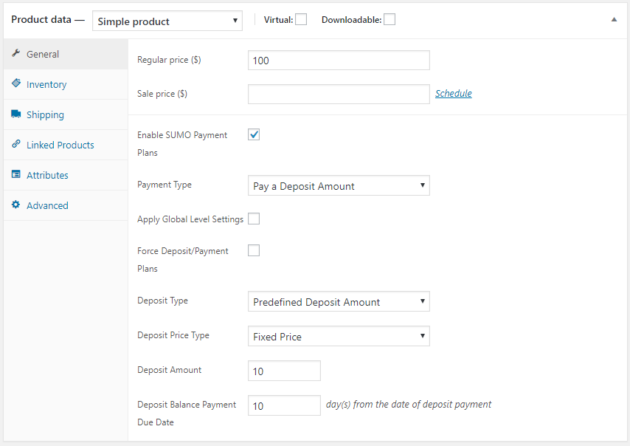630x446 pixels.
Task: Click the Shipping truck icon
Action: (x=16, y=114)
